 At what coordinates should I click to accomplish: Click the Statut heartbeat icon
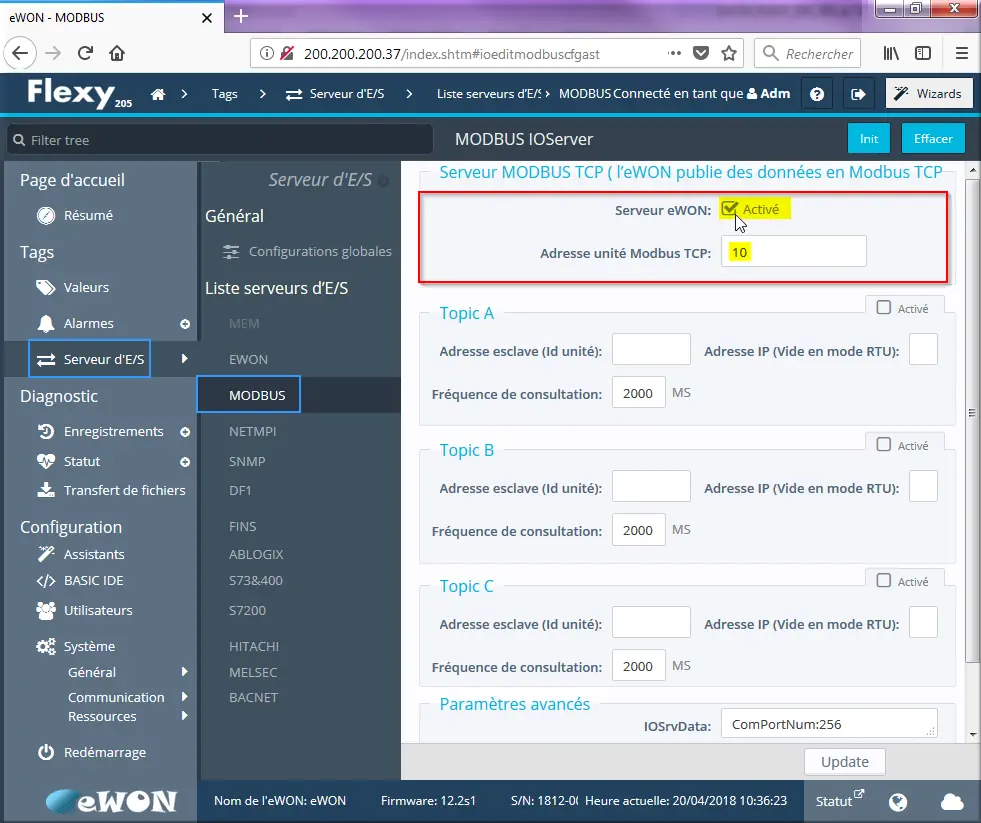[x=46, y=461]
